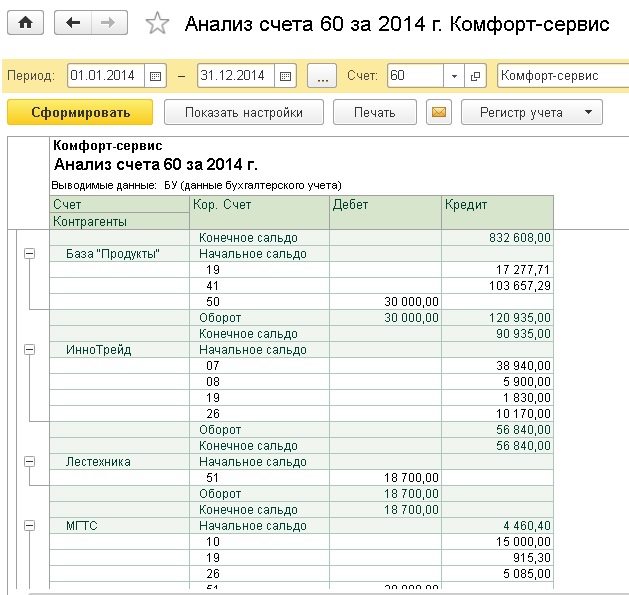
Task: Click the Контрагенты header cell
Action: [120, 221]
